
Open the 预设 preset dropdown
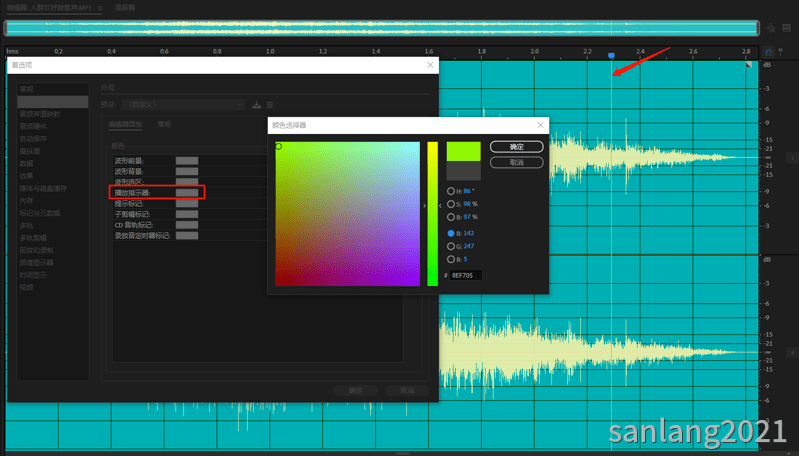pos(183,104)
